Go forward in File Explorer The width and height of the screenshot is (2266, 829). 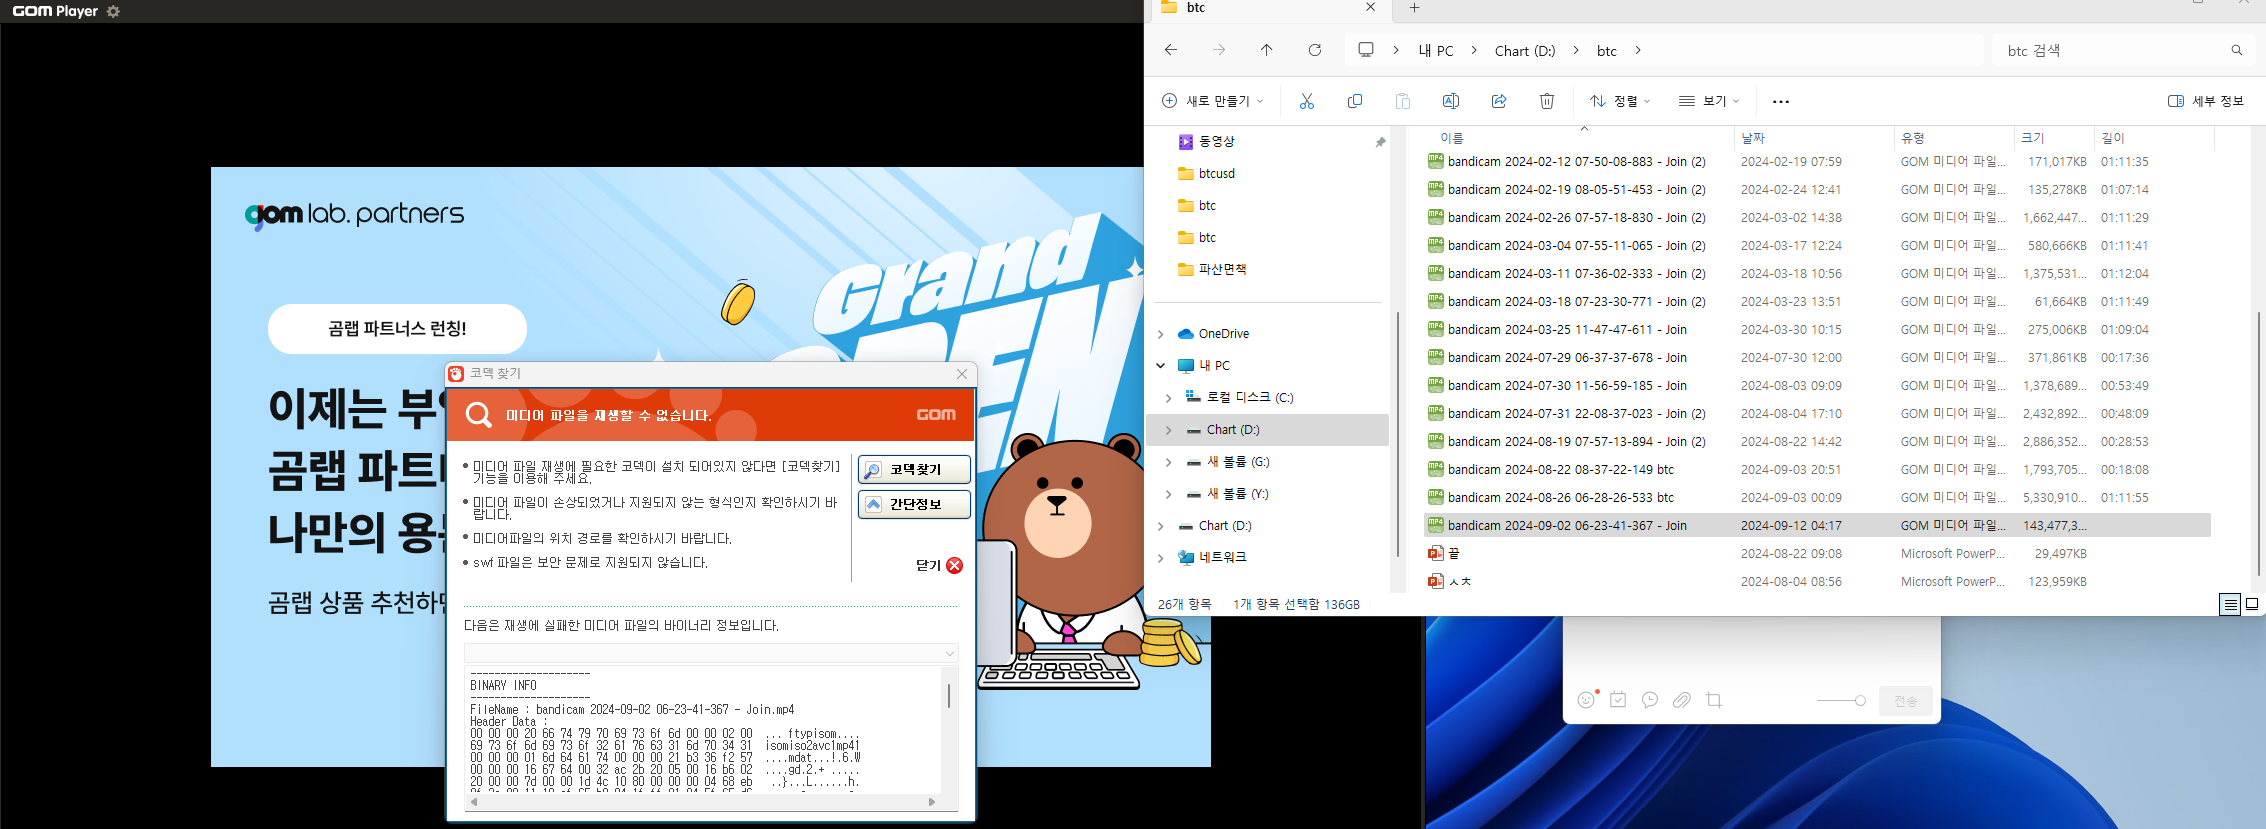tap(1219, 50)
